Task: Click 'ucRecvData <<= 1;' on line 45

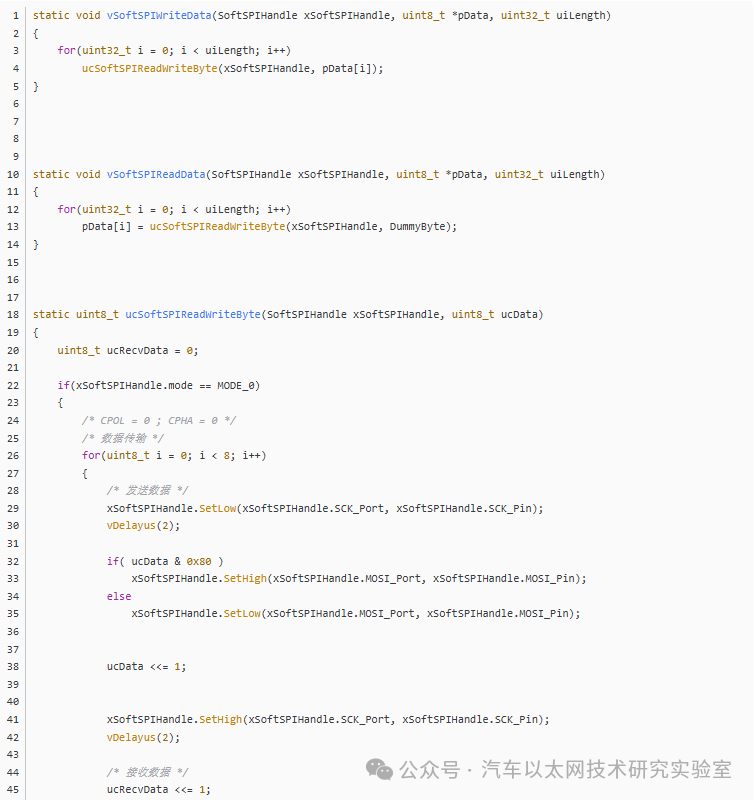Action: tap(159, 789)
